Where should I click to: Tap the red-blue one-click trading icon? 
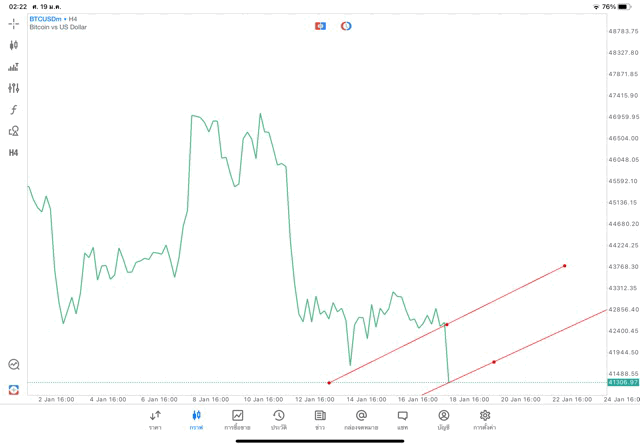point(320,25)
